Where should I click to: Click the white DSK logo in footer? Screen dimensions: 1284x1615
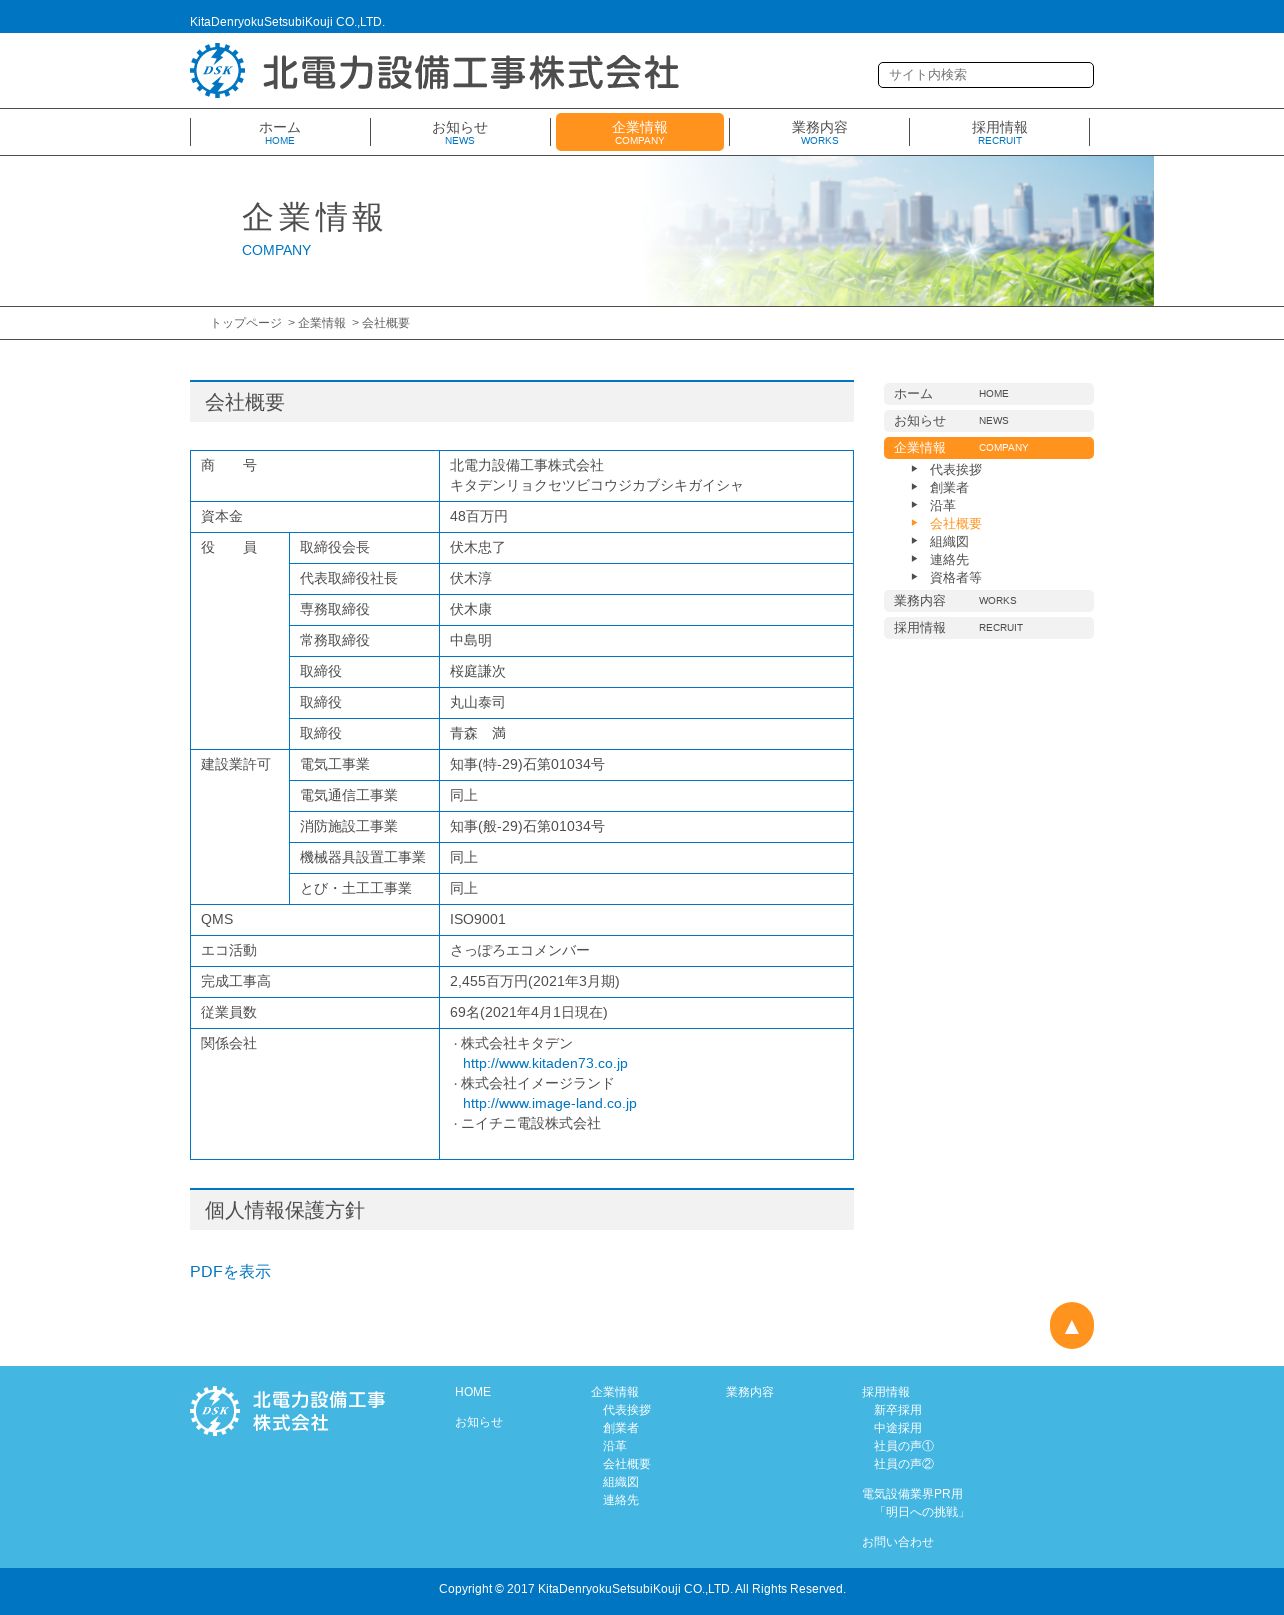(x=215, y=1411)
